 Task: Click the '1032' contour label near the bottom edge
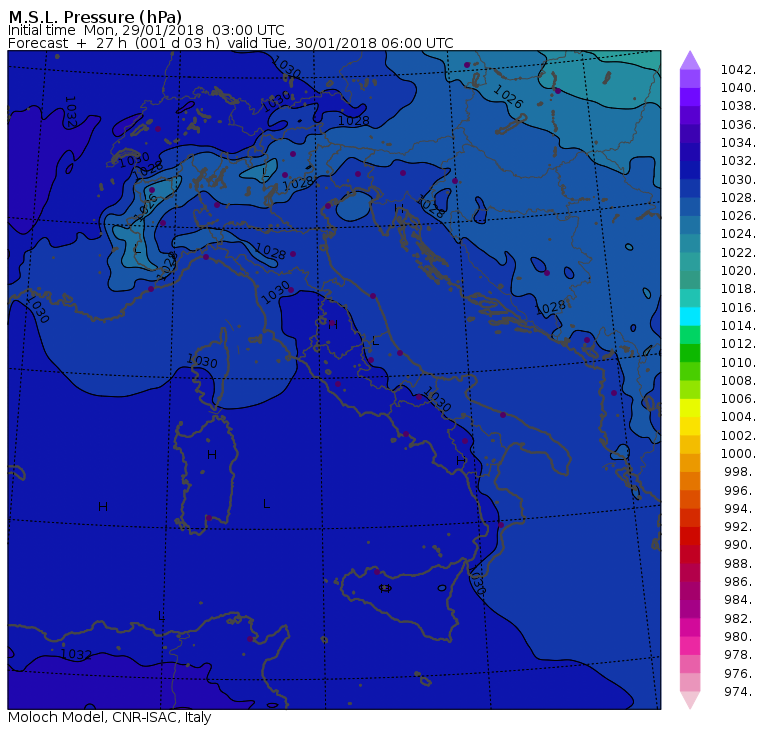[x=76, y=654]
